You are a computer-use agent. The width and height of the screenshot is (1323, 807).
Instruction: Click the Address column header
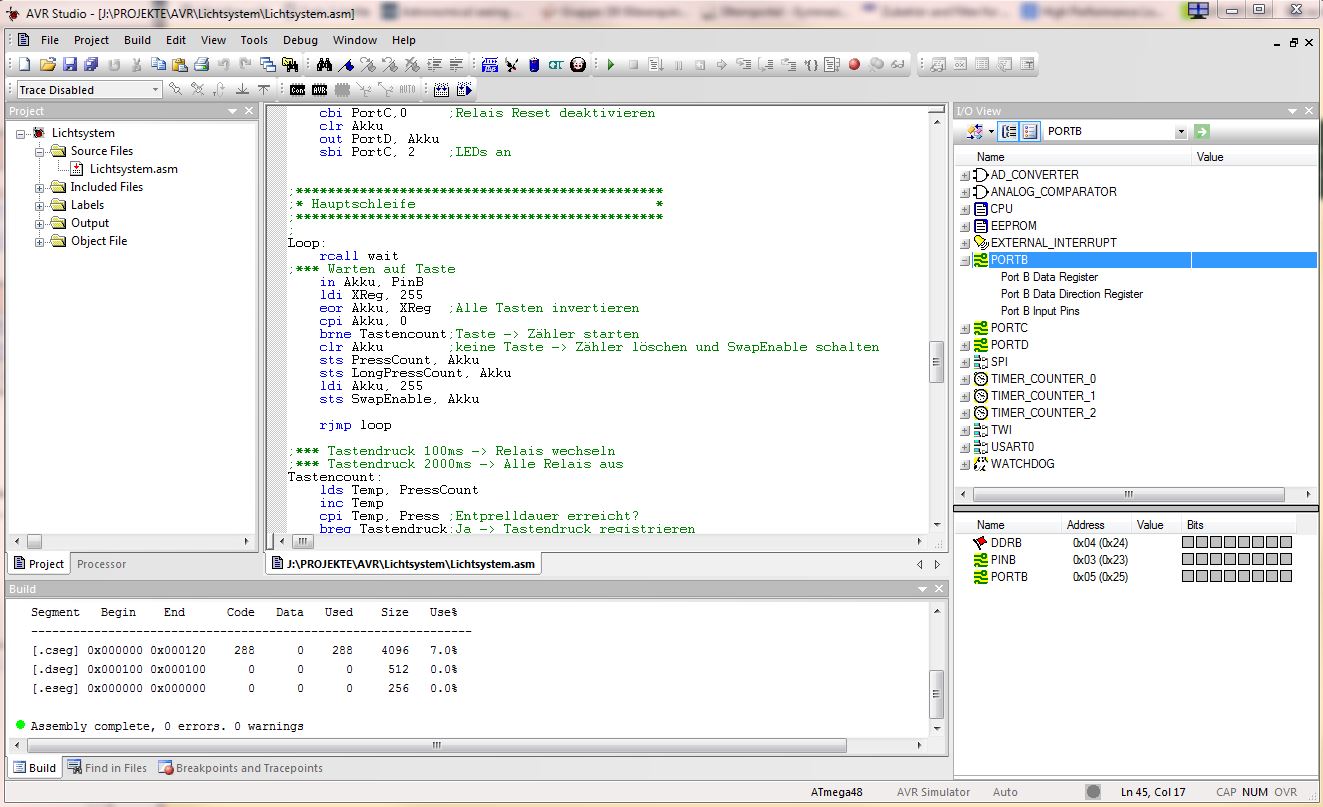[x=1085, y=525]
